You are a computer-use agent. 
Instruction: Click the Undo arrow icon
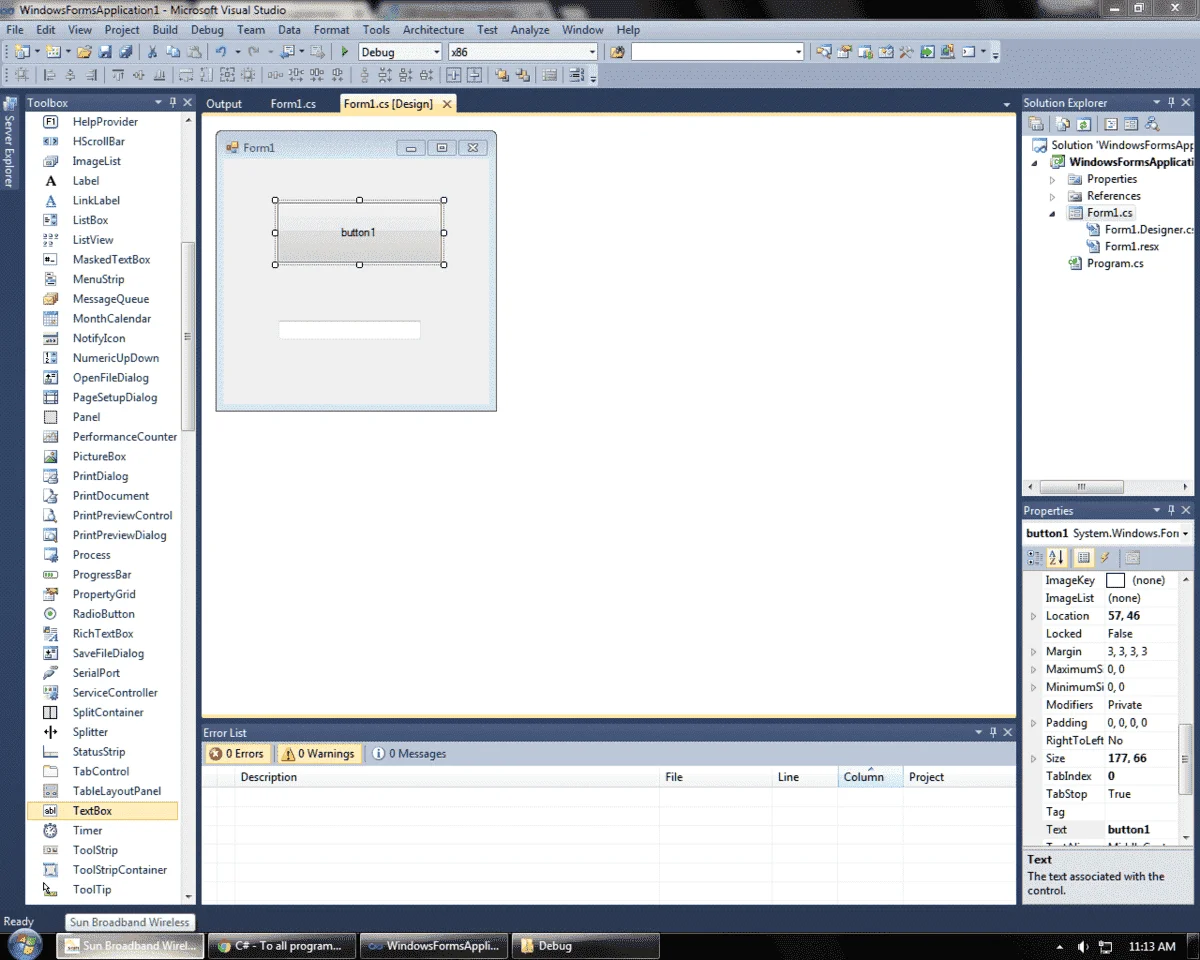pyautogui.click(x=221, y=52)
